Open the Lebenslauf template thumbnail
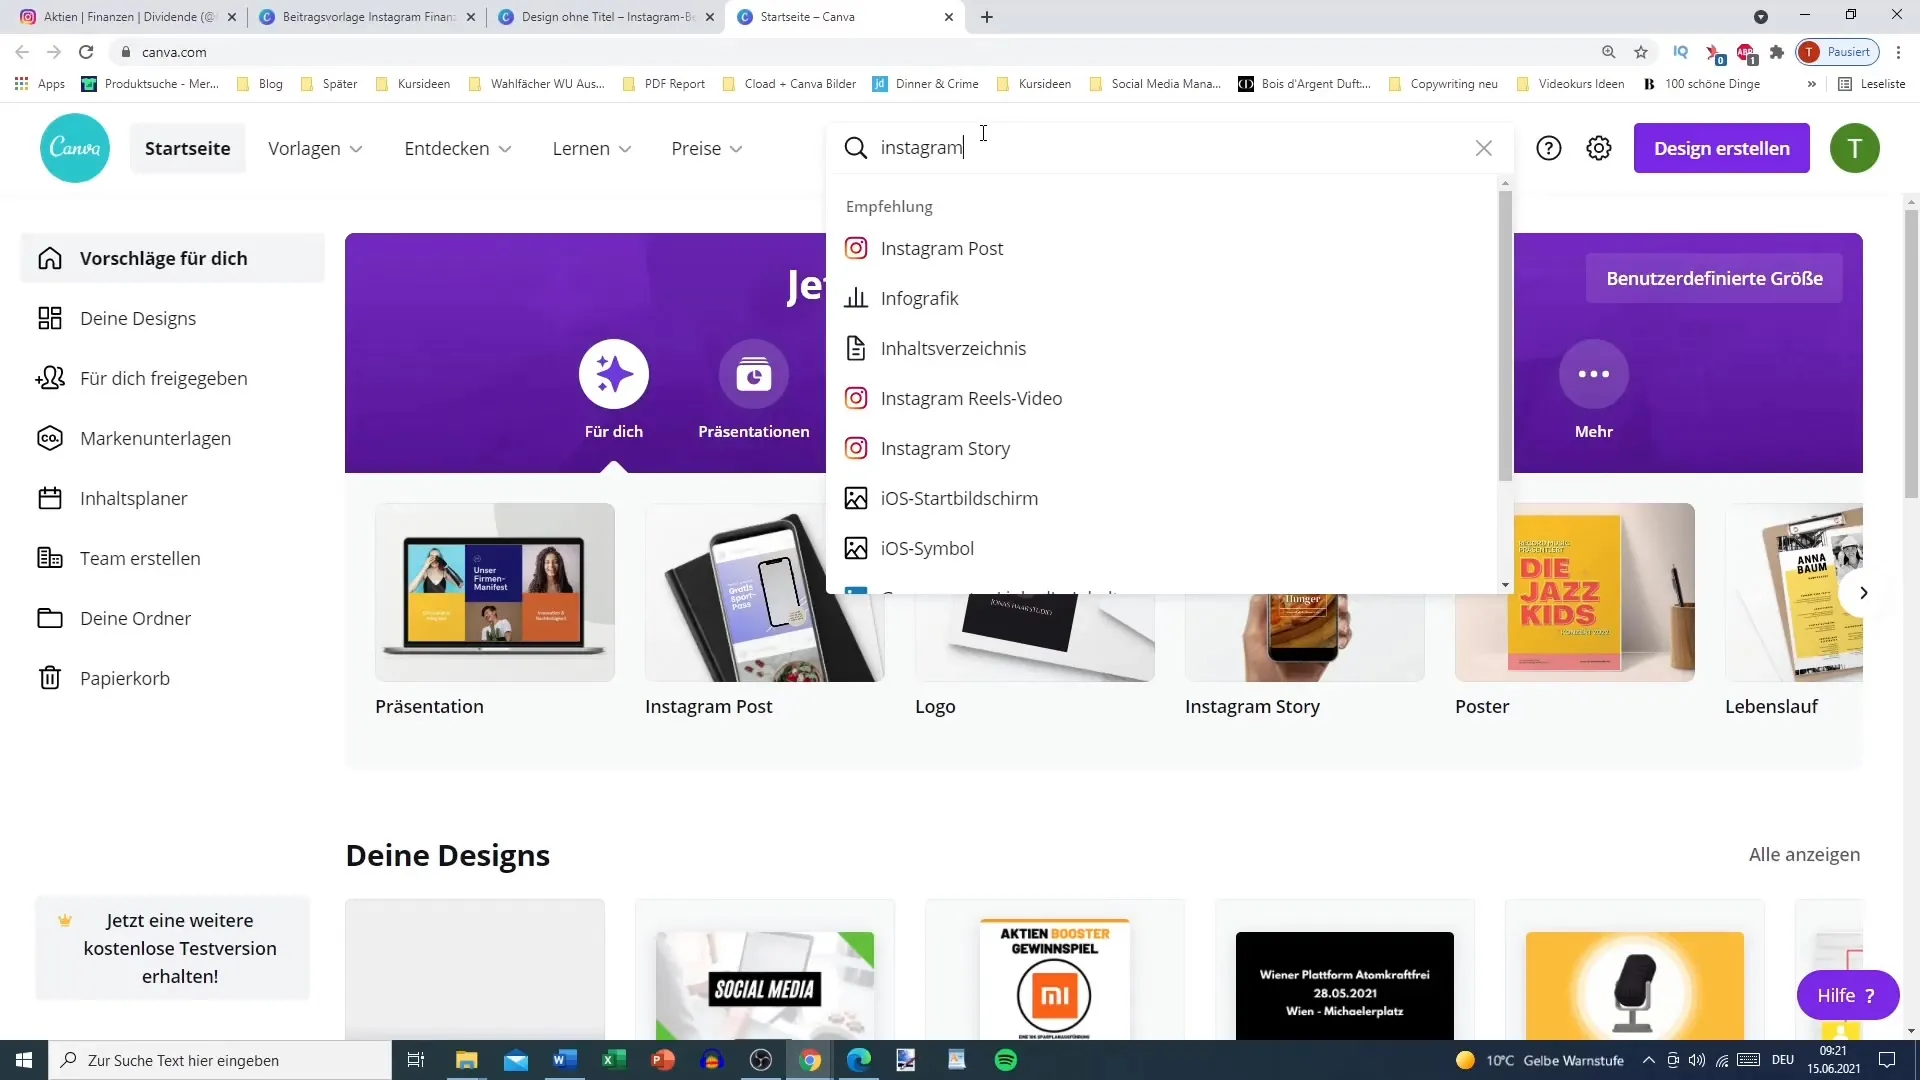The width and height of the screenshot is (1920, 1080). pyautogui.click(x=1793, y=592)
